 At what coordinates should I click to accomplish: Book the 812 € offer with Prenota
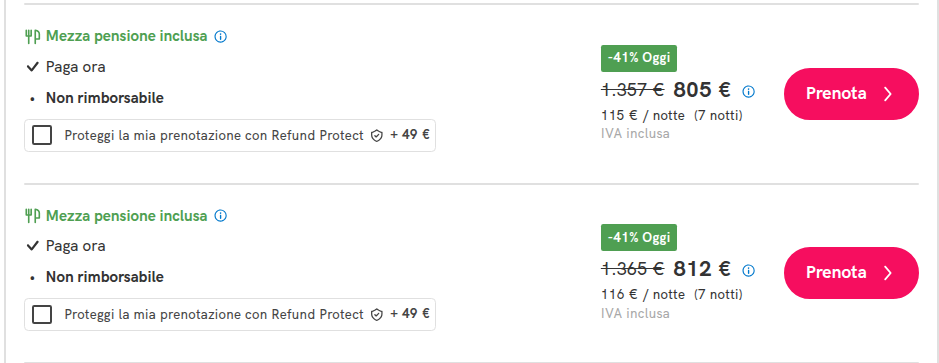coord(851,273)
